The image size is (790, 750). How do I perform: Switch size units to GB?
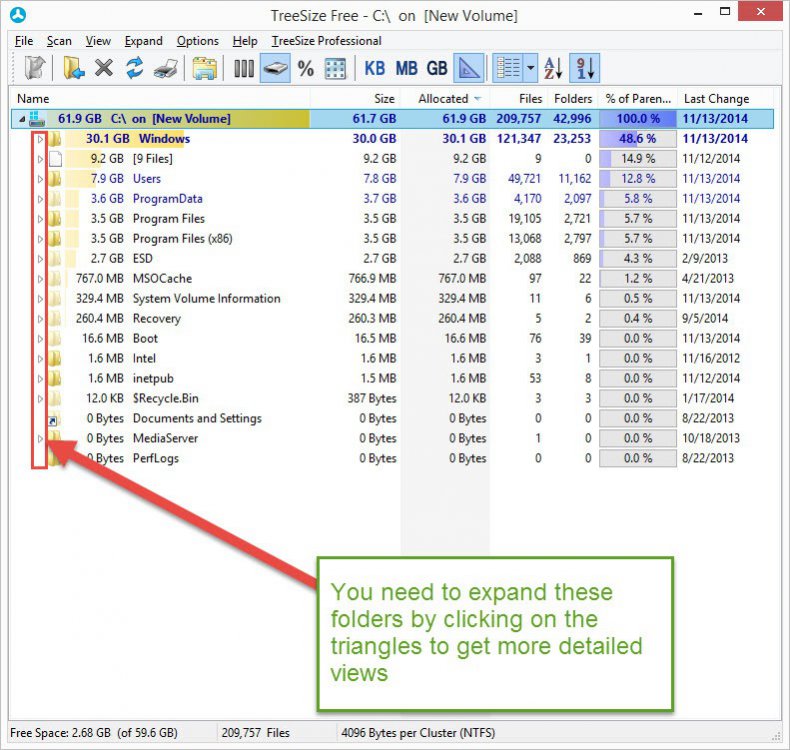437,69
